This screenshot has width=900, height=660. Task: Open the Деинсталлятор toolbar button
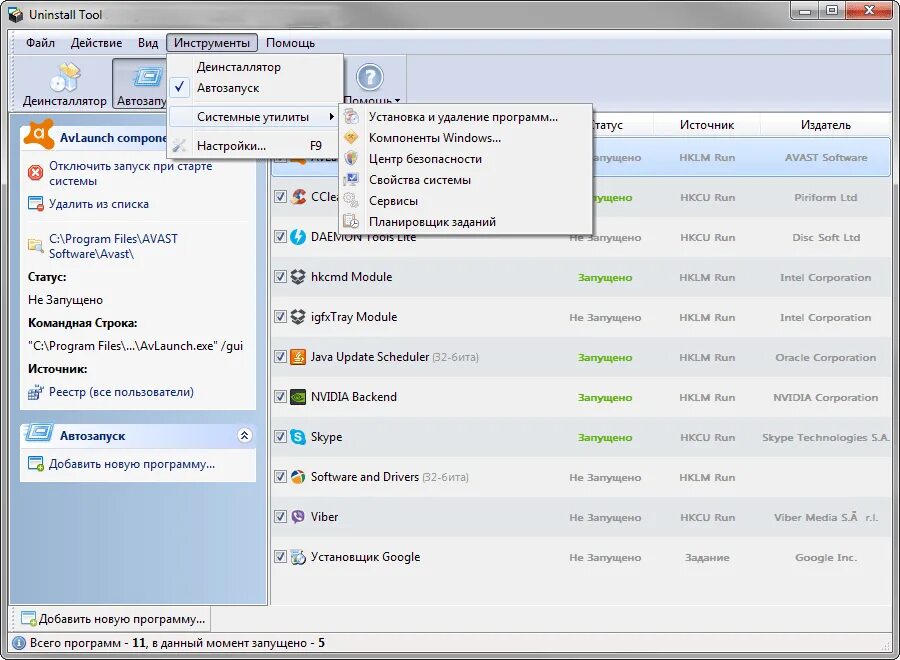(x=64, y=84)
